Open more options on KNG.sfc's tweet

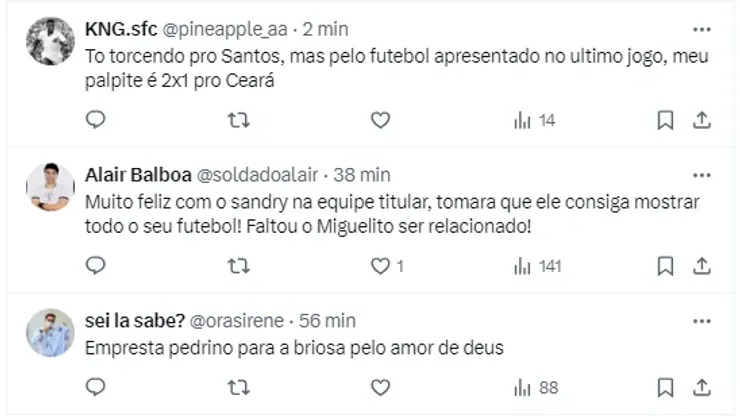tap(701, 29)
